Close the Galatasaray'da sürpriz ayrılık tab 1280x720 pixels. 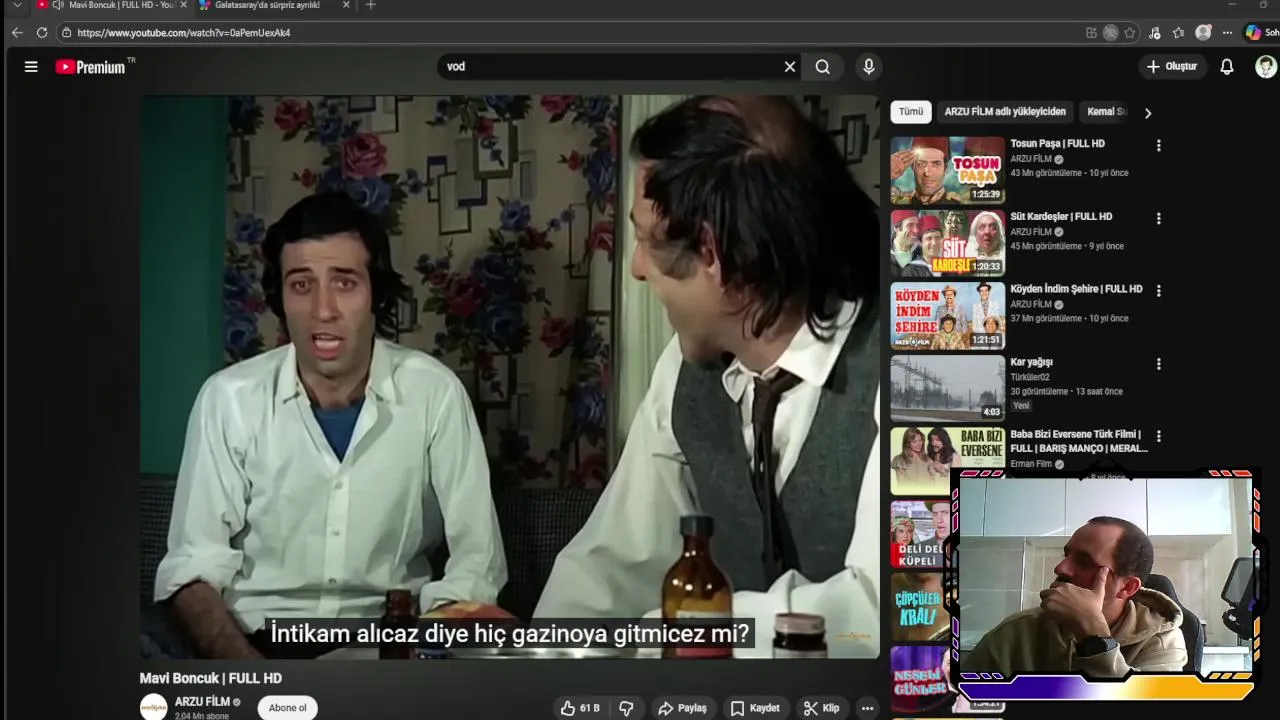click(x=346, y=5)
